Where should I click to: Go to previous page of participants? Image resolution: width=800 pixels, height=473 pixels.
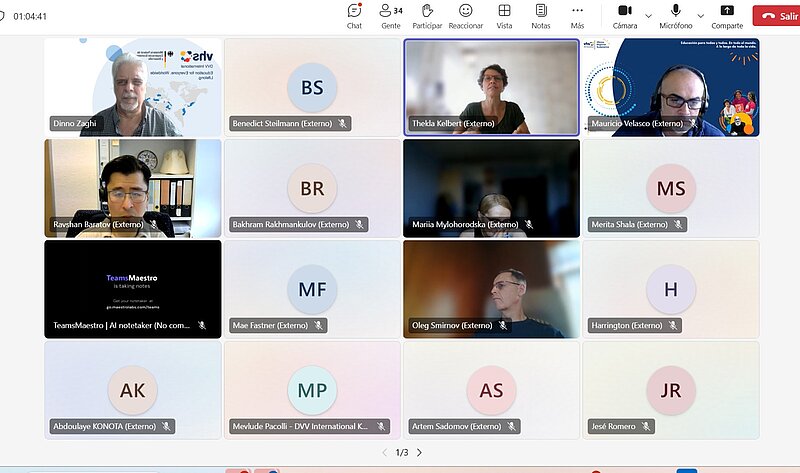coord(384,452)
